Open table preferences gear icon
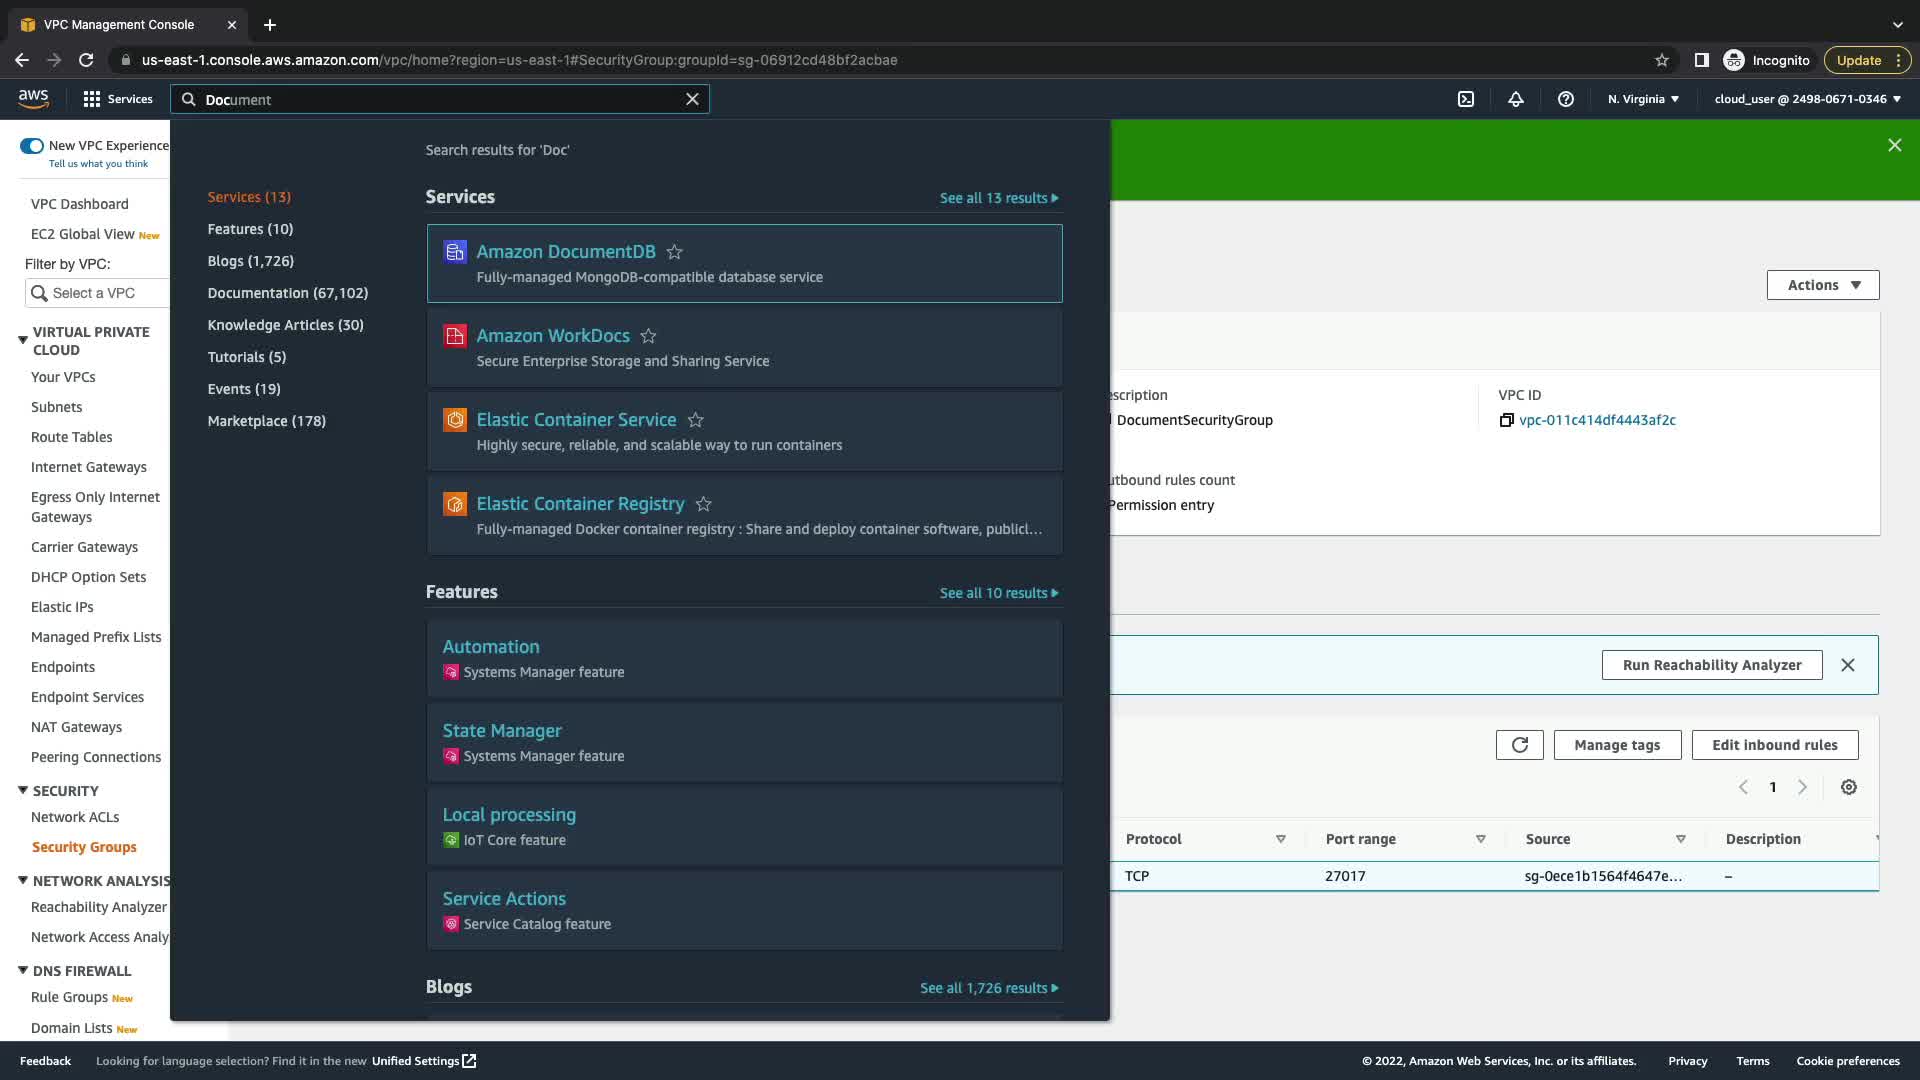The height and width of the screenshot is (1080, 1920). click(x=1849, y=787)
